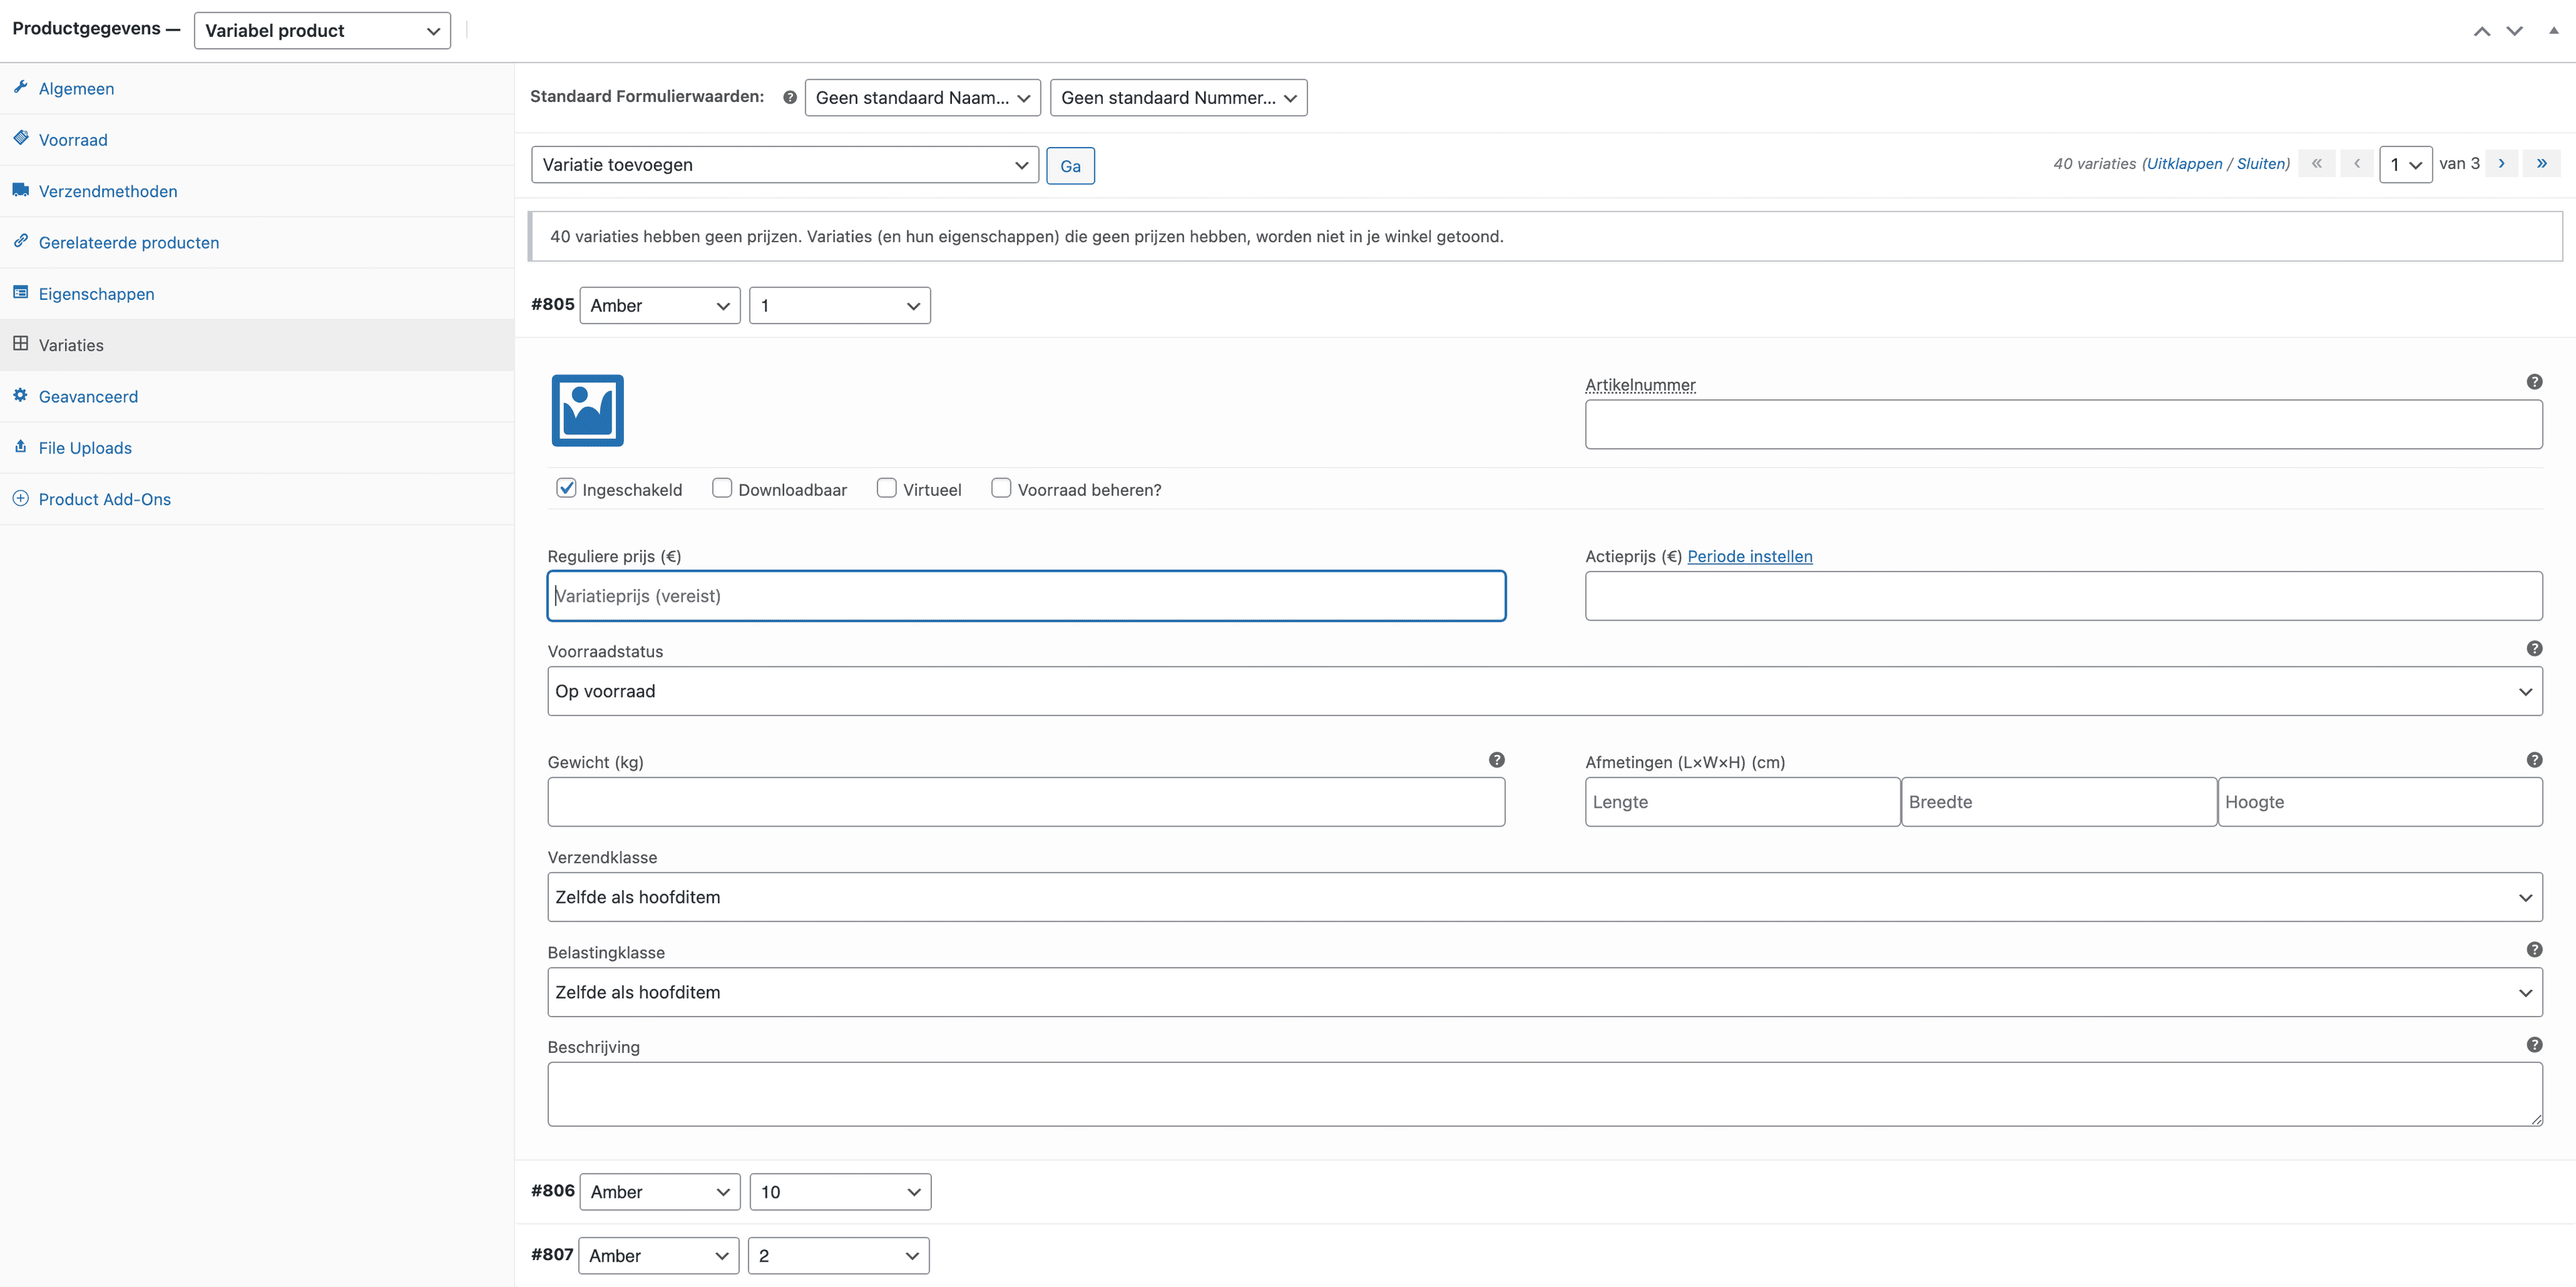Open the File Uploads tab

[x=257, y=448]
